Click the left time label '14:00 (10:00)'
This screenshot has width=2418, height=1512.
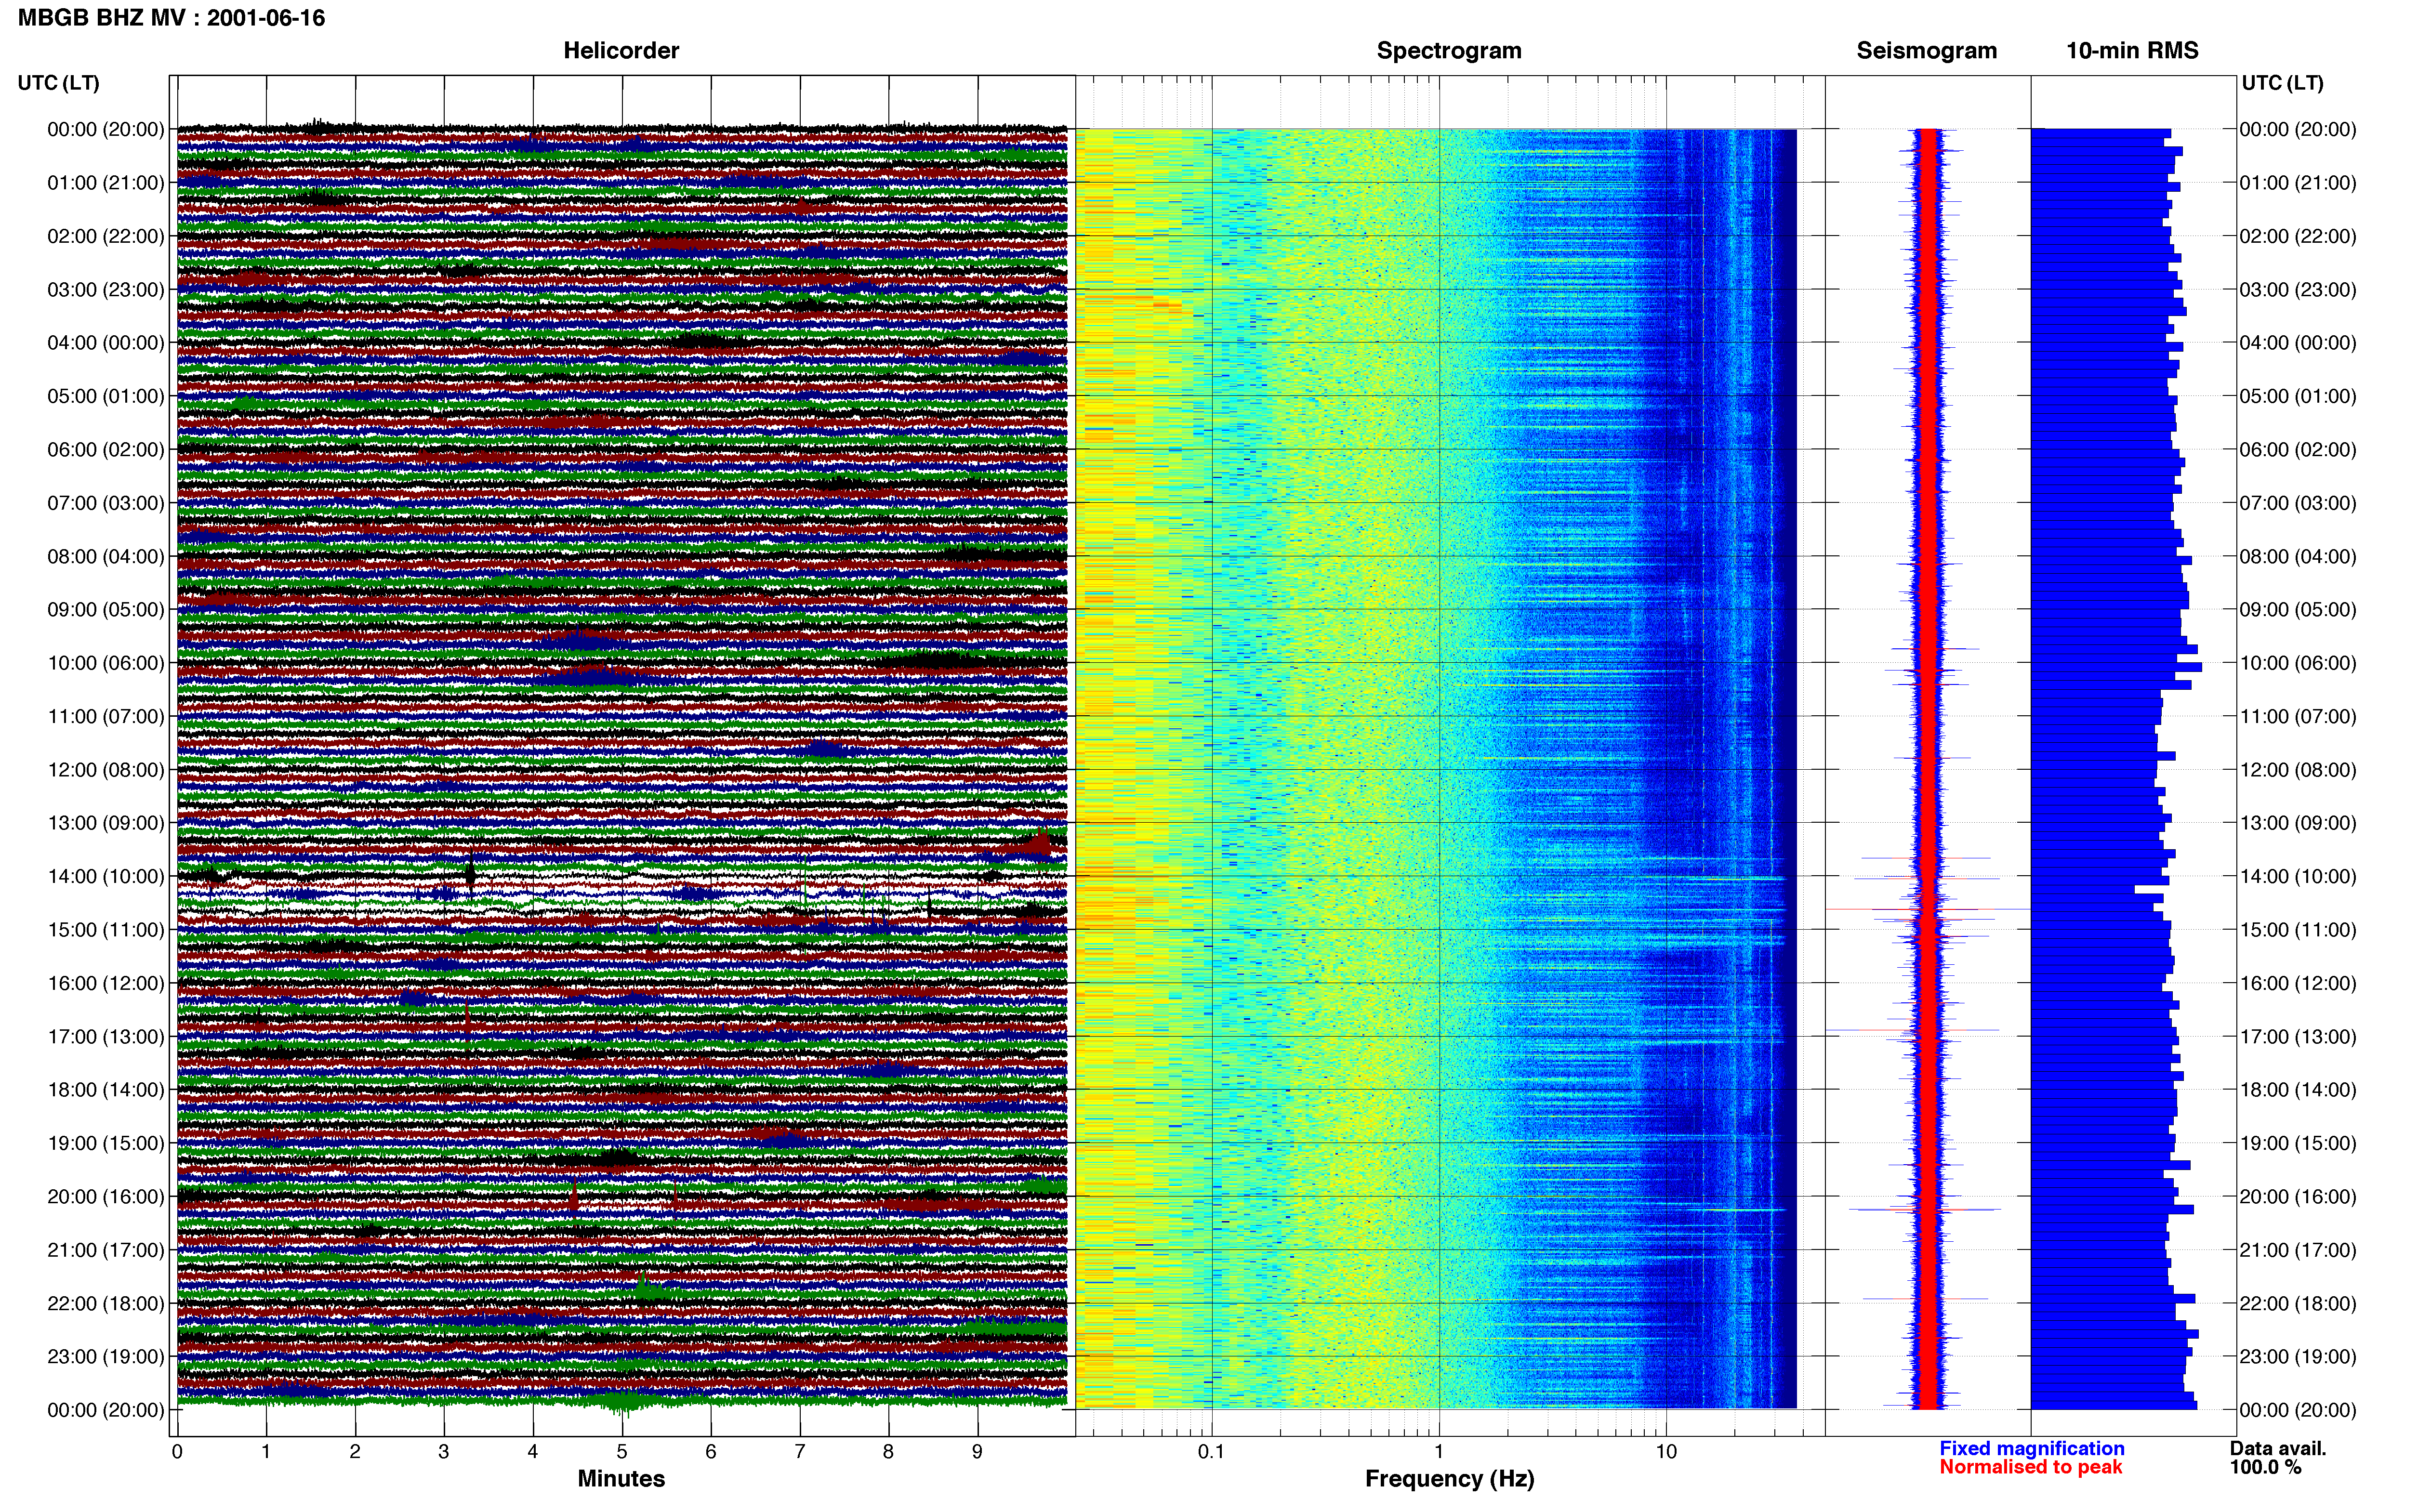tap(106, 876)
